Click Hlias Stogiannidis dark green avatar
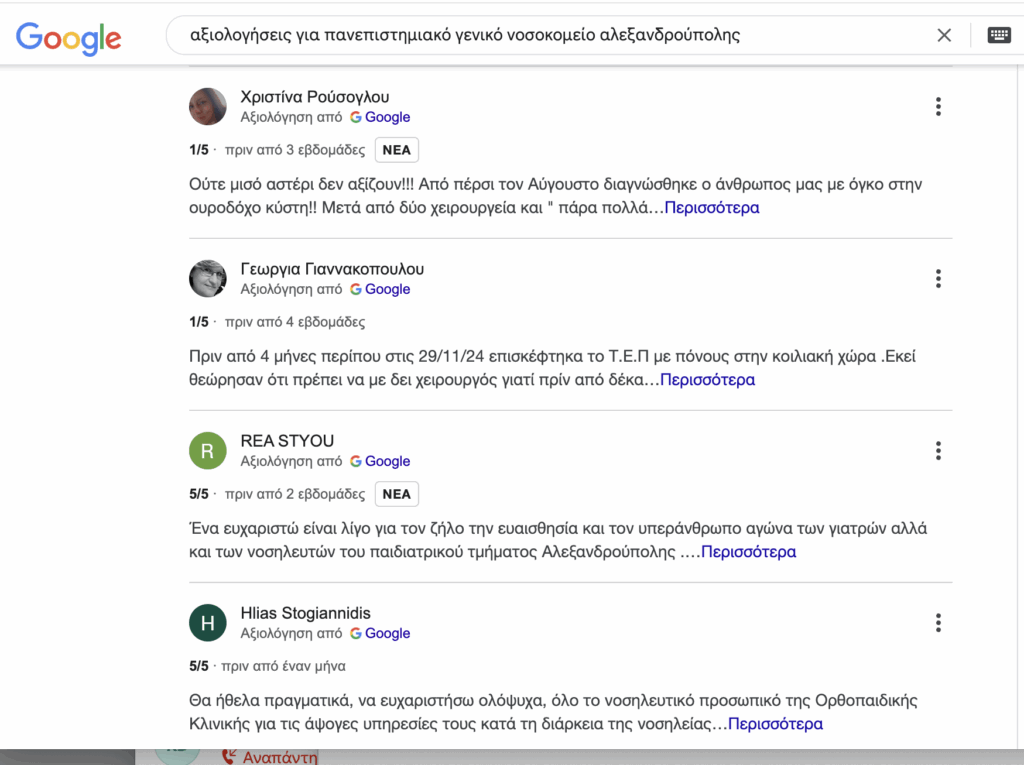 (x=208, y=623)
